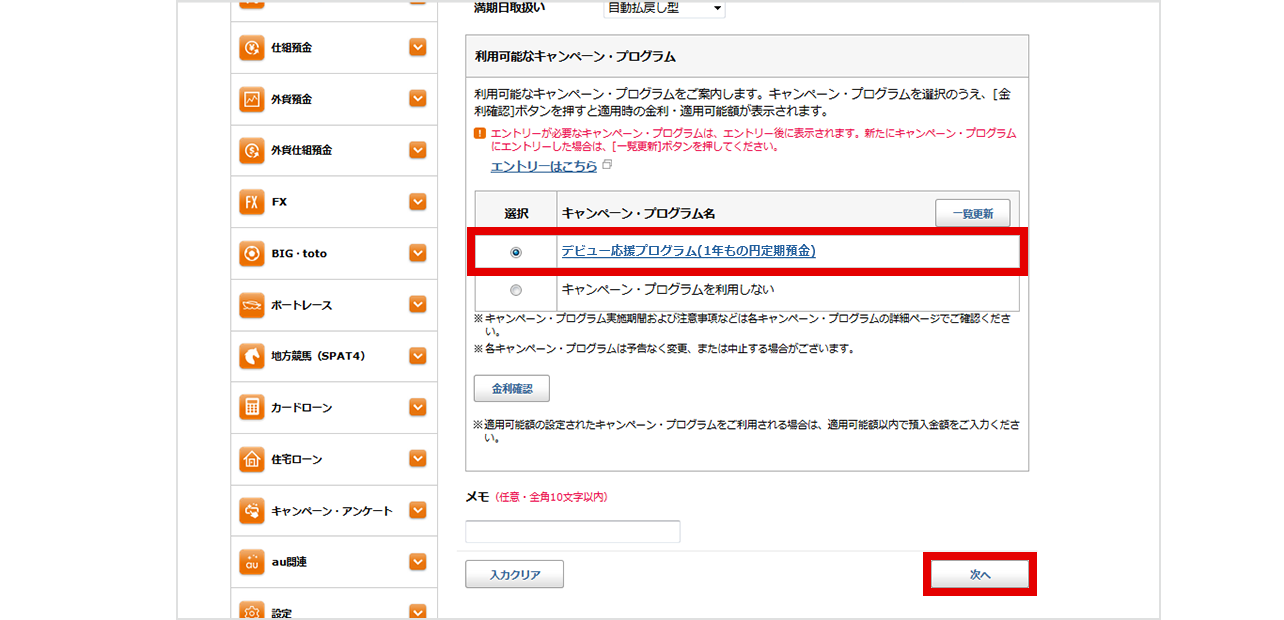The image size is (1284, 620).
Task: Select the デビュー応援プログラム radio button
Action: click(516, 252)
